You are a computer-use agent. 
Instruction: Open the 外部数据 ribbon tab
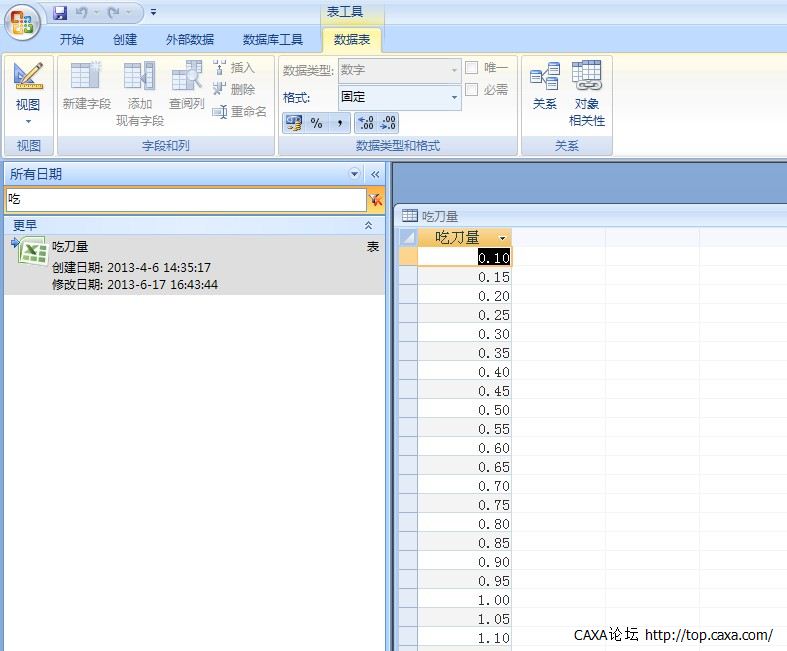pyautogui.click(x=190, y=40)
